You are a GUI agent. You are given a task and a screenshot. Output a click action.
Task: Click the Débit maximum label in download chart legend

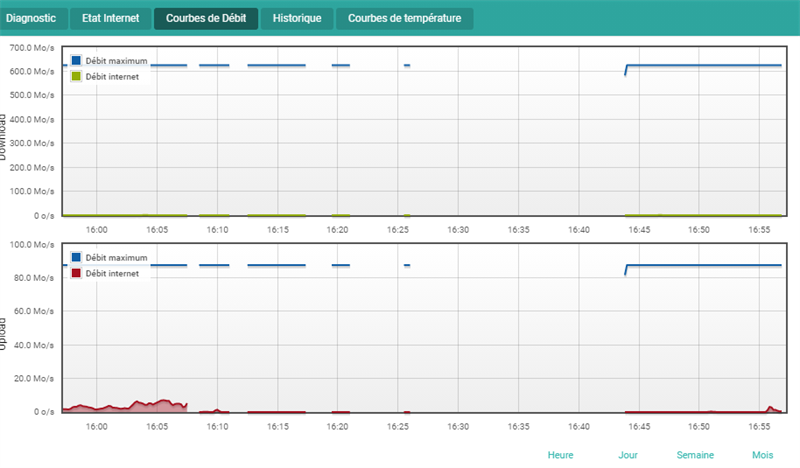point(116,61)
